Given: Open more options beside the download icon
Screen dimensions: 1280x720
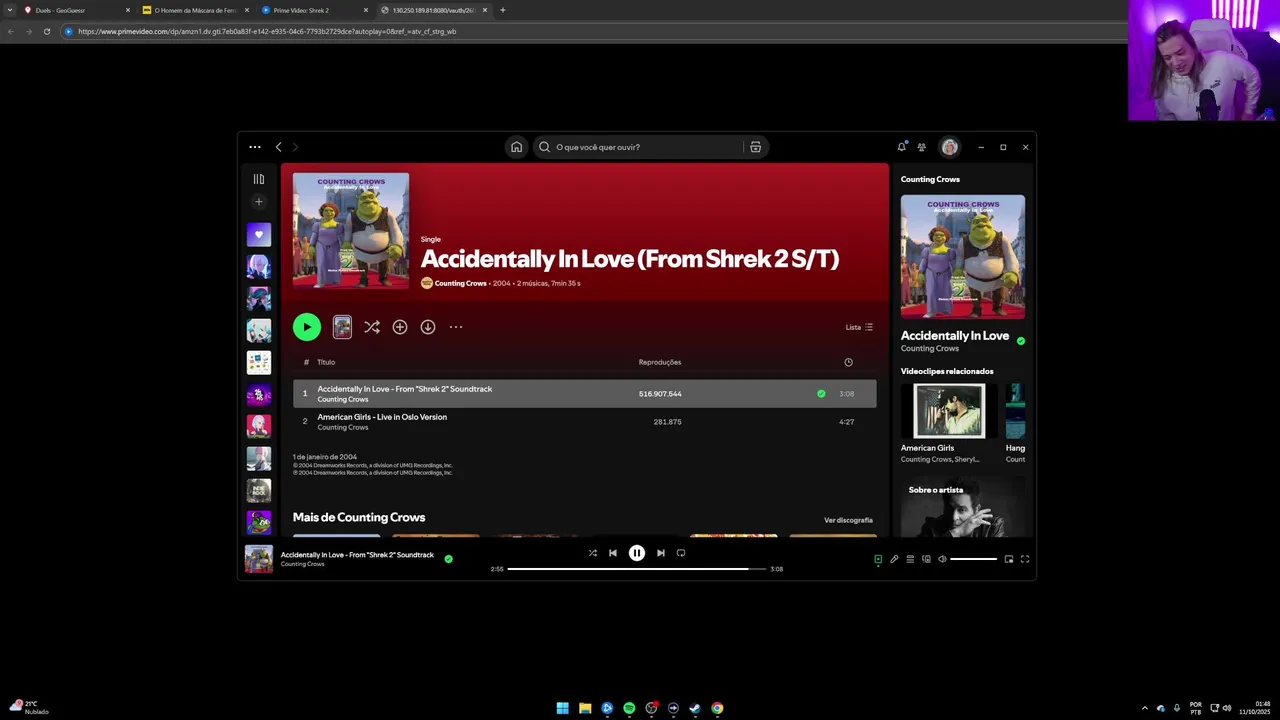Looking at the screenshot, I should tap(456, 327).
